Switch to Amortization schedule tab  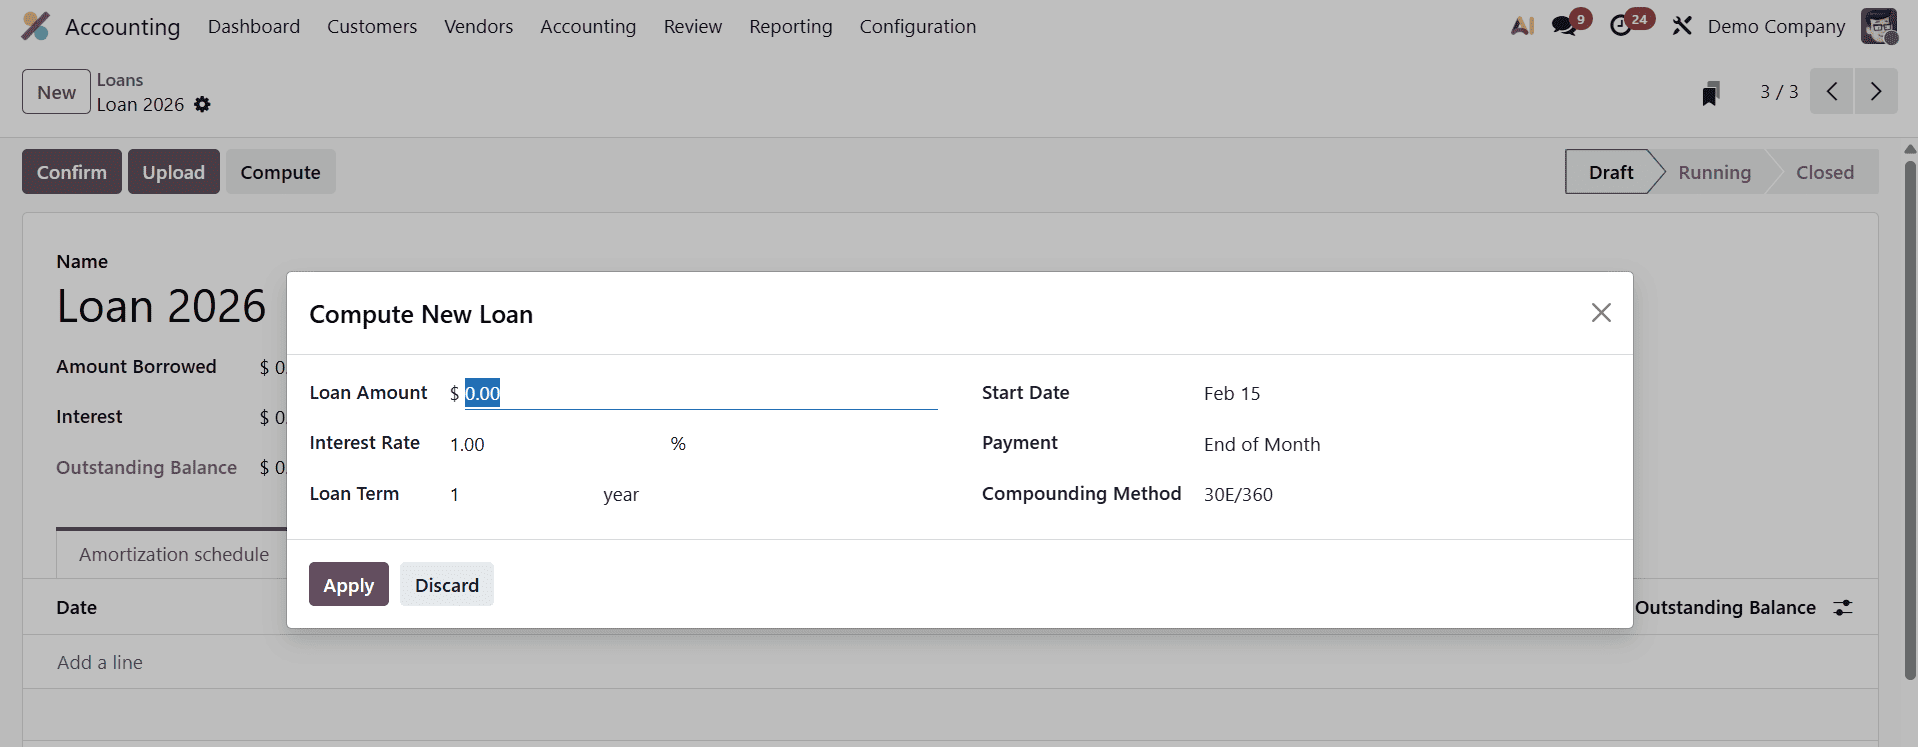[x=173, y=554]
